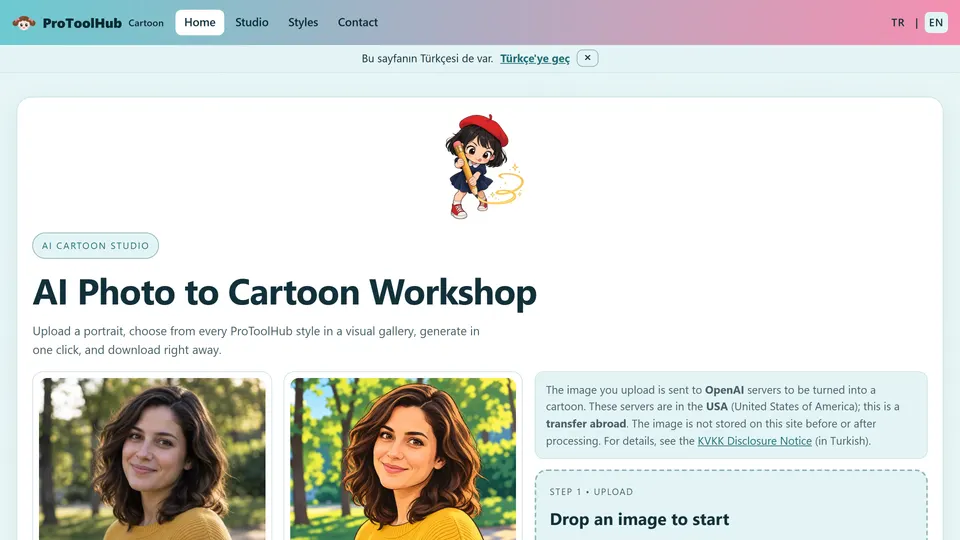Click the Drop an image upload area

[x=731, y=506]
